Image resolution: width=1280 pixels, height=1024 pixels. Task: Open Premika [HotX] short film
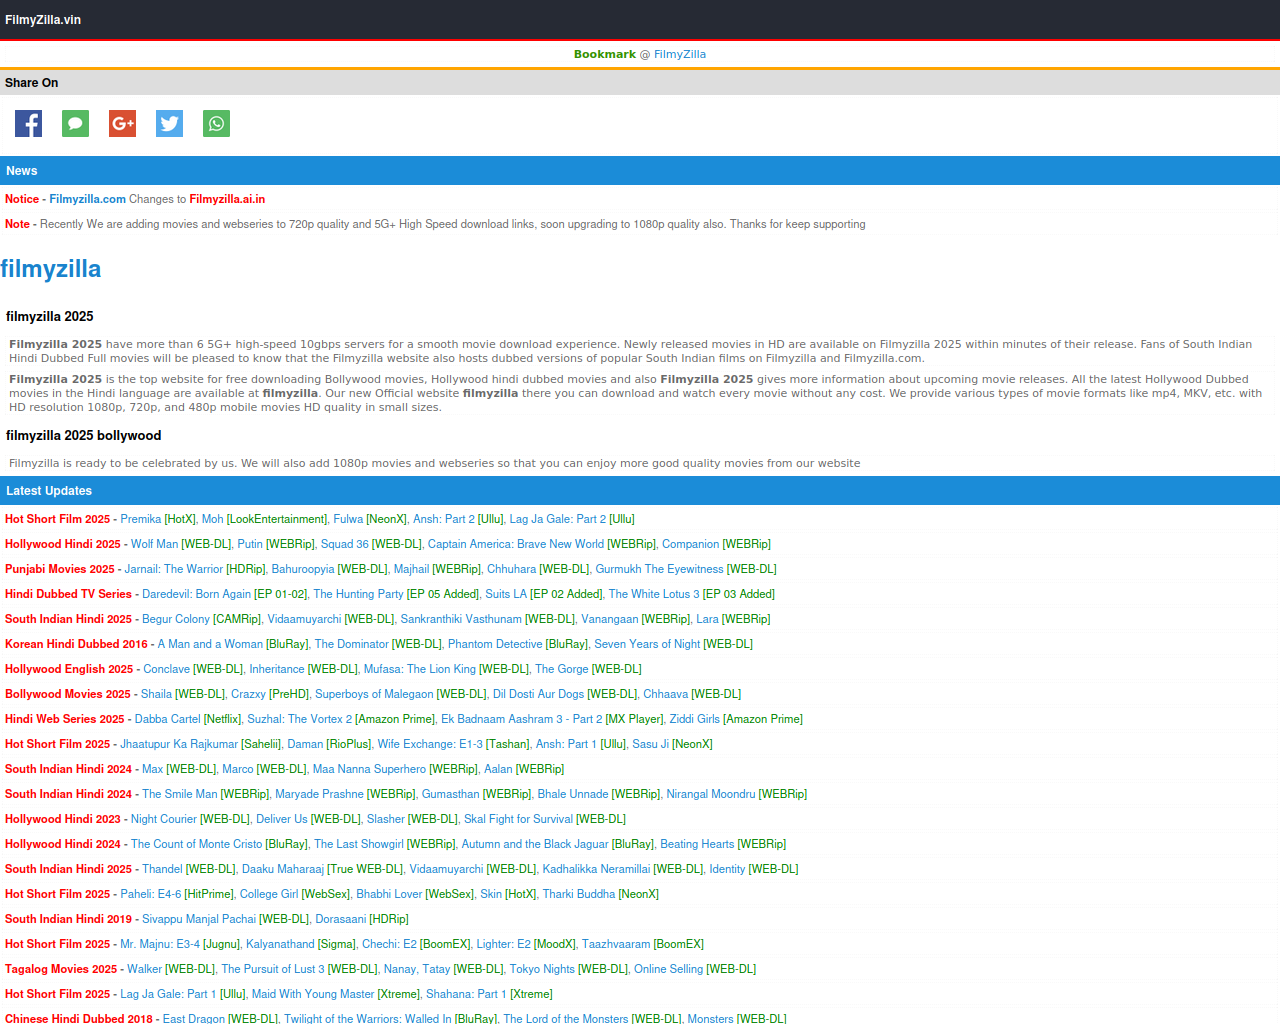158,519
